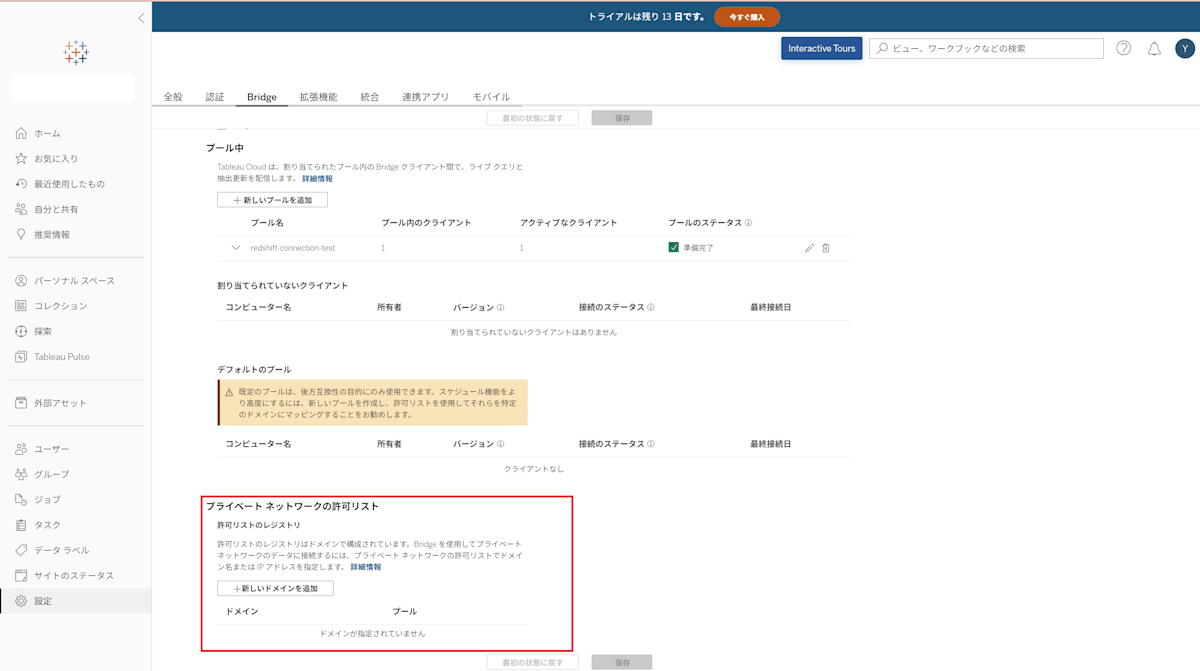This screenshot has height=671, width=1200.
Task: Click 最終接続日 header in unassigned clients
Action: coord(771,307)
